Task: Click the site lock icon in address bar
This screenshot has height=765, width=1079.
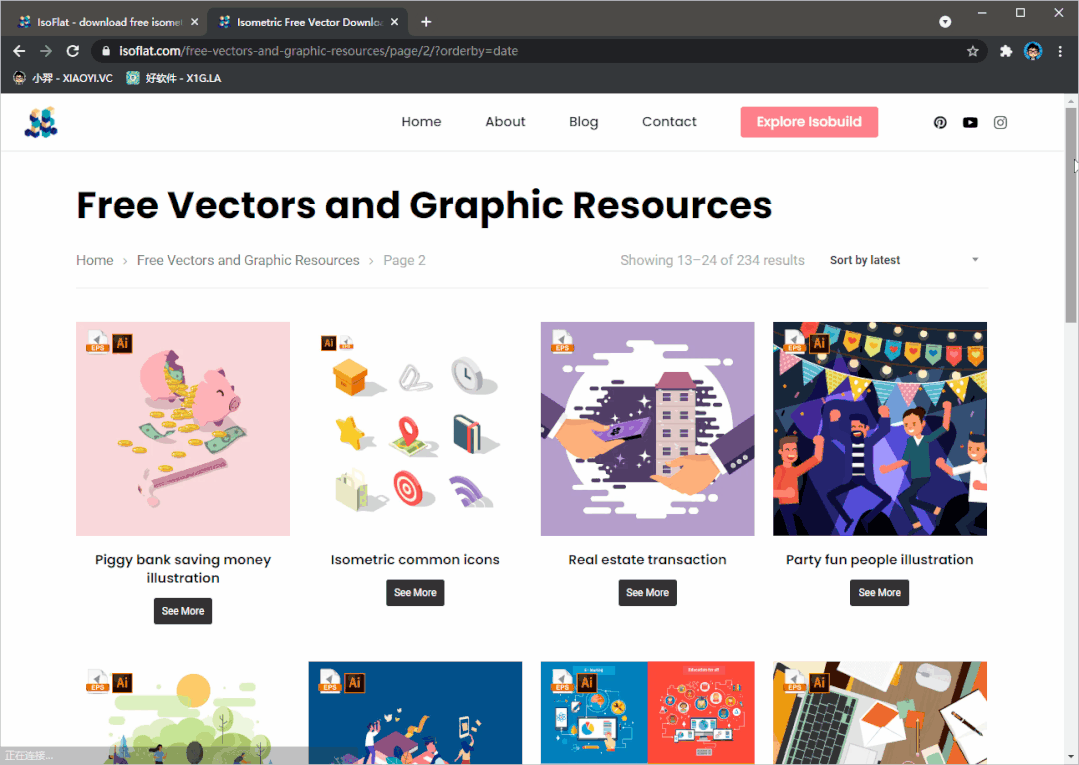Action: point(105,51)
